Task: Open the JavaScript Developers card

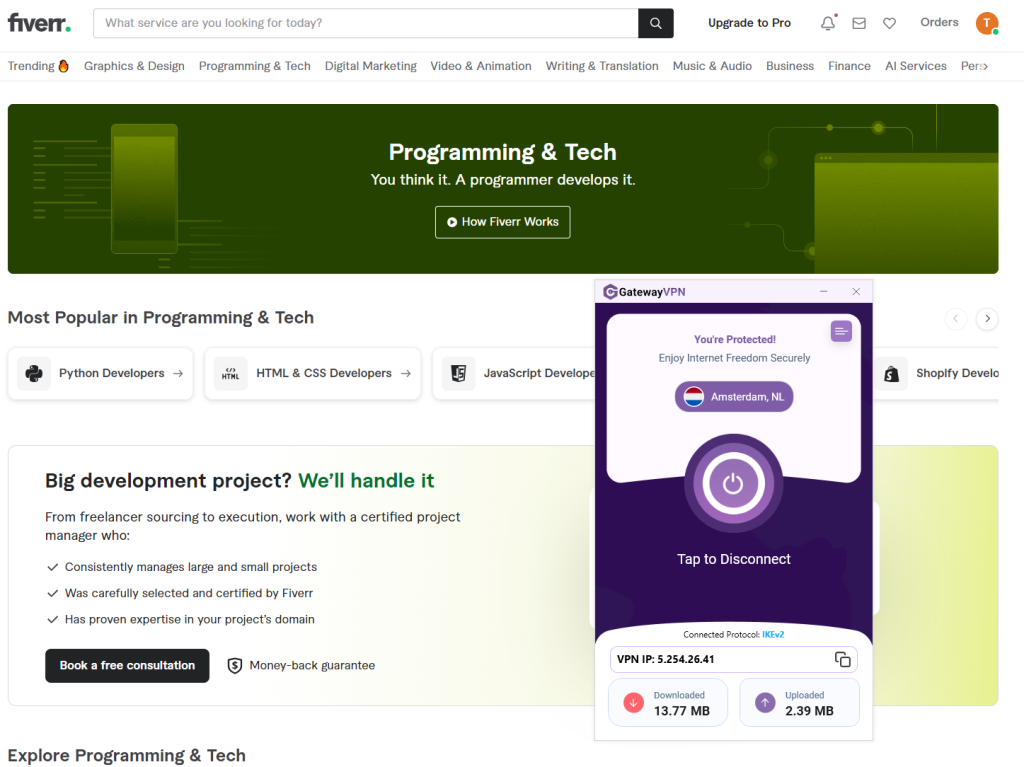Action: [513, 373]
